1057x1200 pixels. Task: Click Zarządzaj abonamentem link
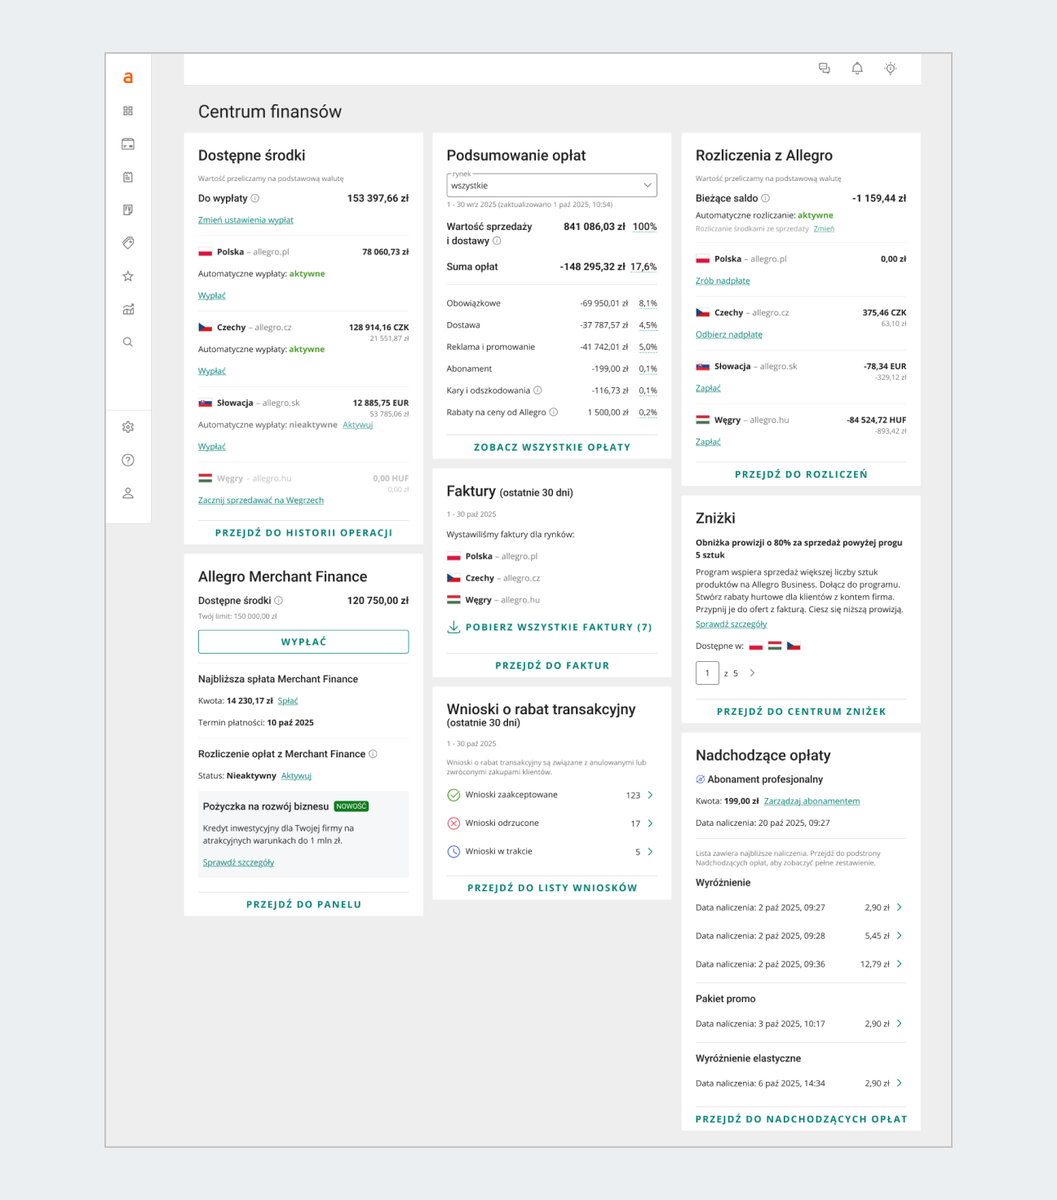[x=812, y=801]
